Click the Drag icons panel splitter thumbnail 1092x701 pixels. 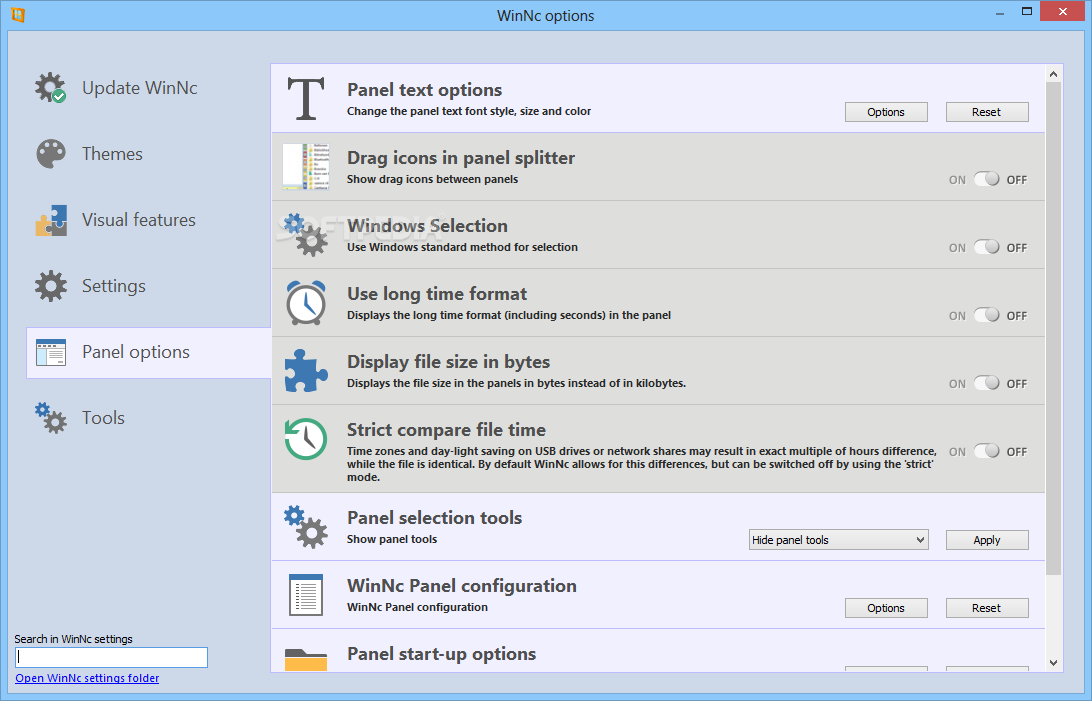306,166
